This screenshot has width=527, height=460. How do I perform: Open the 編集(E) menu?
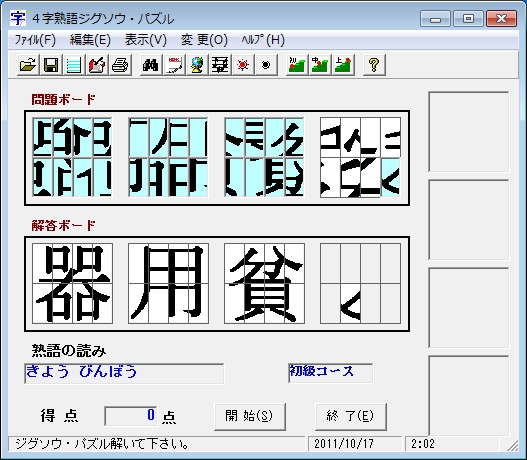[90, 40]
